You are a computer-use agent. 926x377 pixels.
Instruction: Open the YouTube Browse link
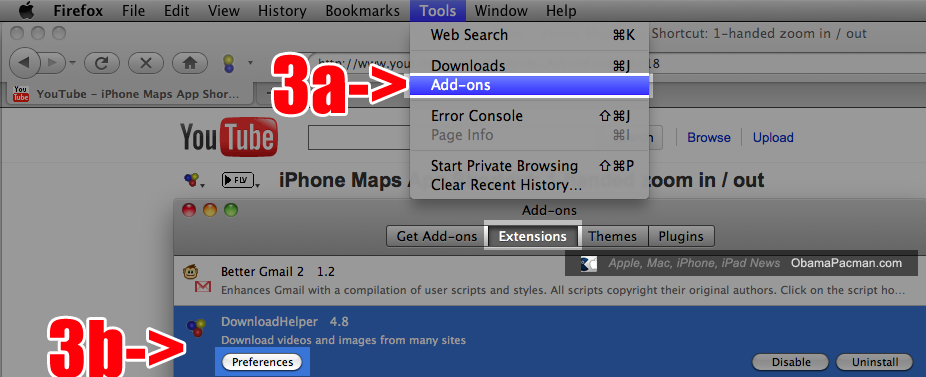[709, 138]
